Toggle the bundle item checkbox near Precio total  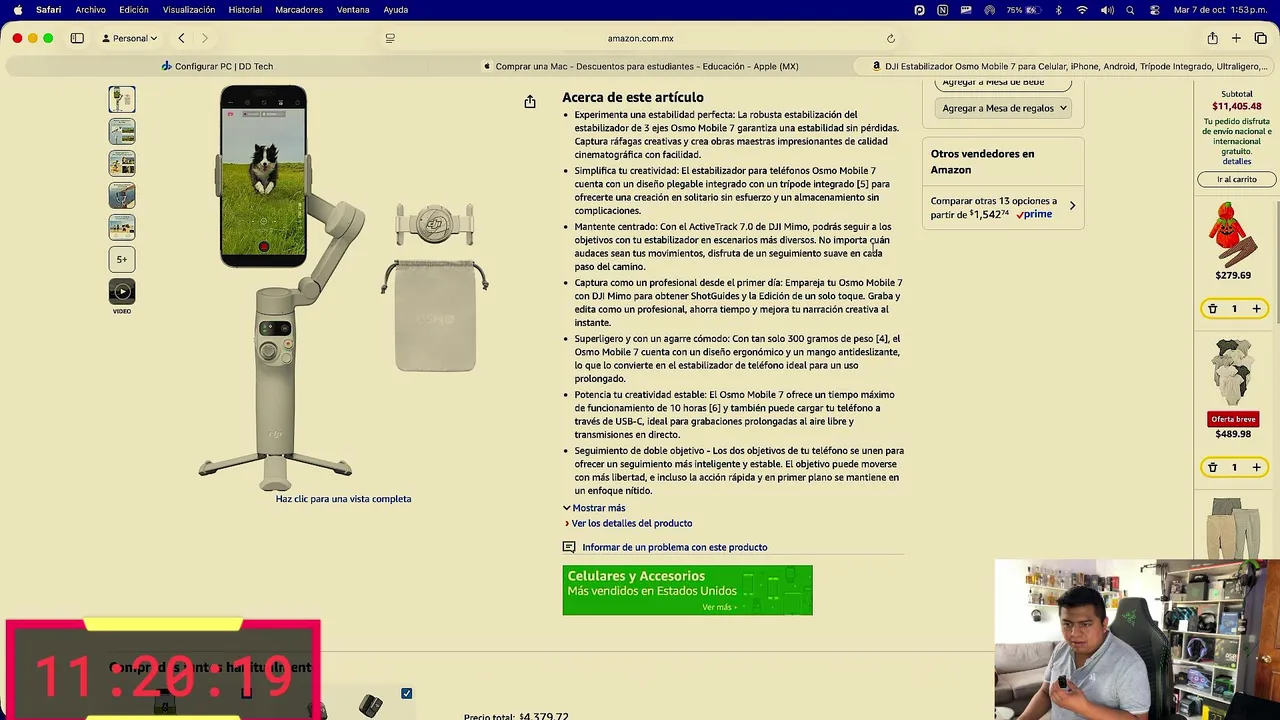[x=406, y=693]
